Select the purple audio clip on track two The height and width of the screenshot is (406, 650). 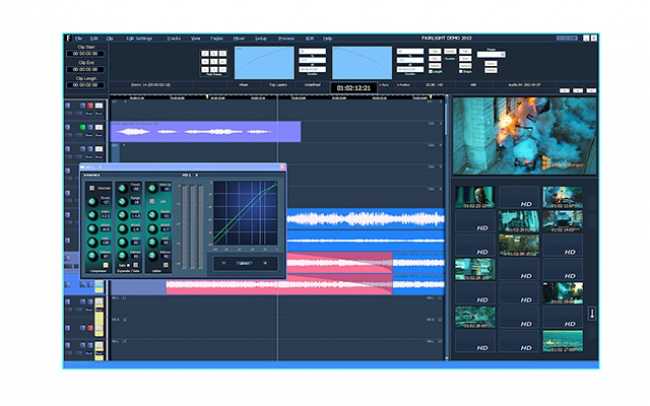tap(206, 132)
